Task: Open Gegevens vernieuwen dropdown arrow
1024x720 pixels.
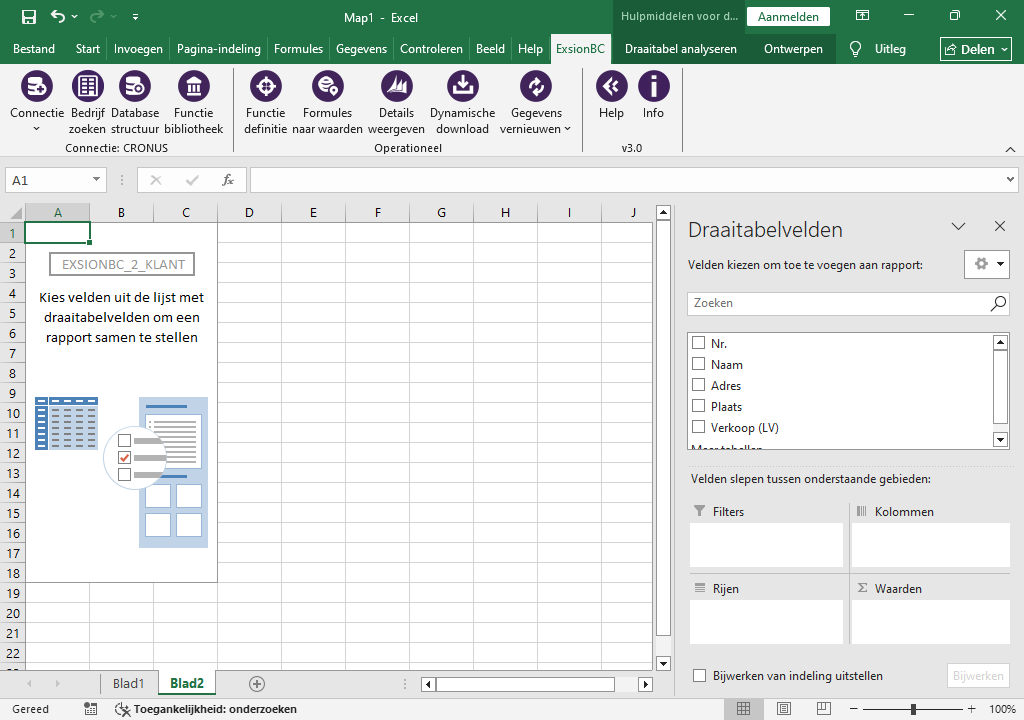Action: click(568, 129)
